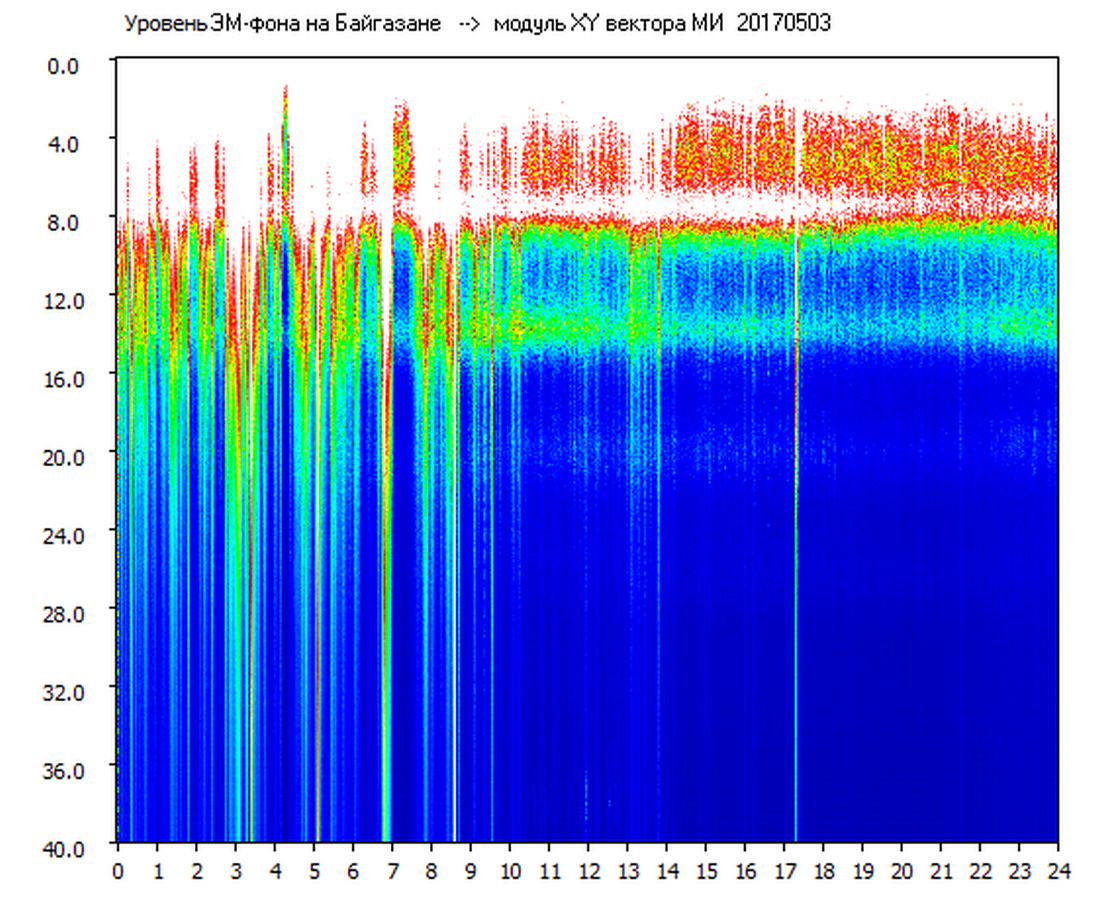Click the date 20170503 in the title
Screen dimensions: 1096x900
pos(783,24)
